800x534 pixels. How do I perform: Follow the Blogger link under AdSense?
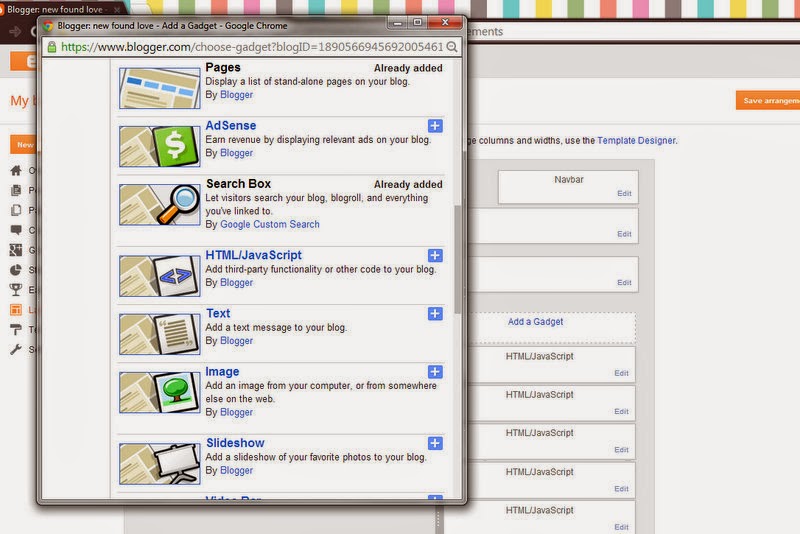point(236,153)
